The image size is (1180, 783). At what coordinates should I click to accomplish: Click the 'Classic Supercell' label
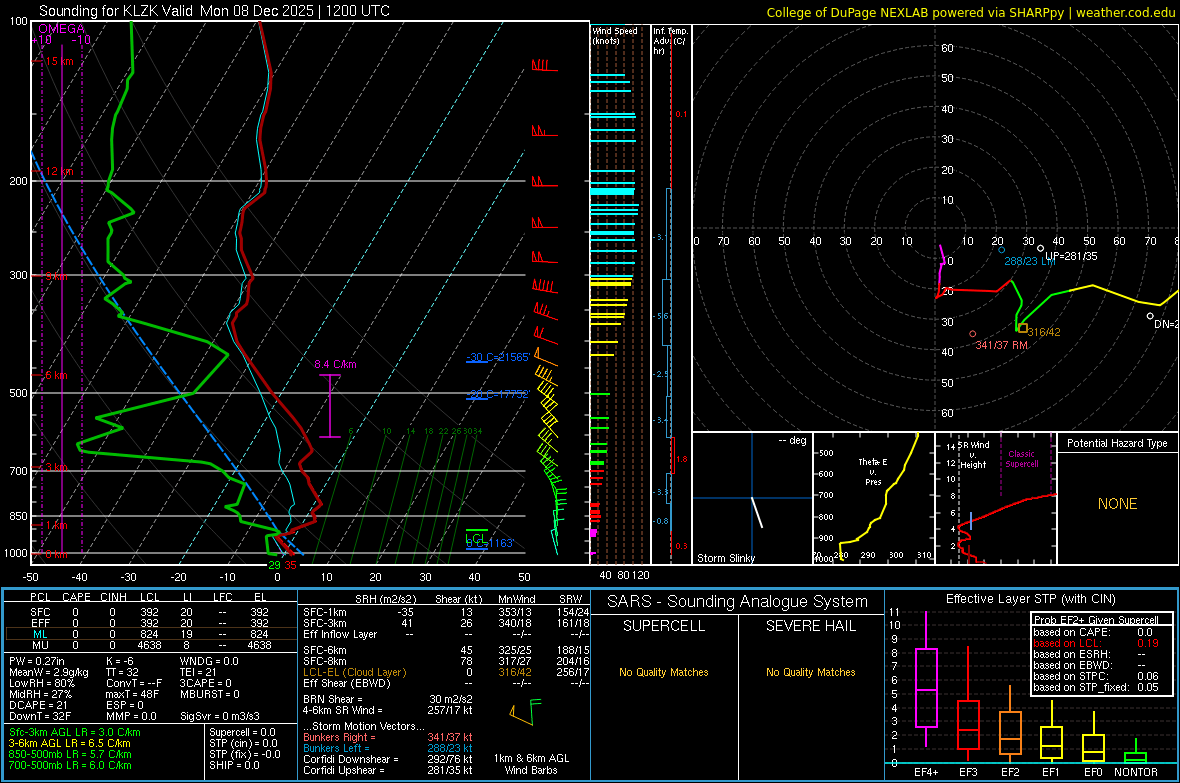click(x=1021, y=459)
